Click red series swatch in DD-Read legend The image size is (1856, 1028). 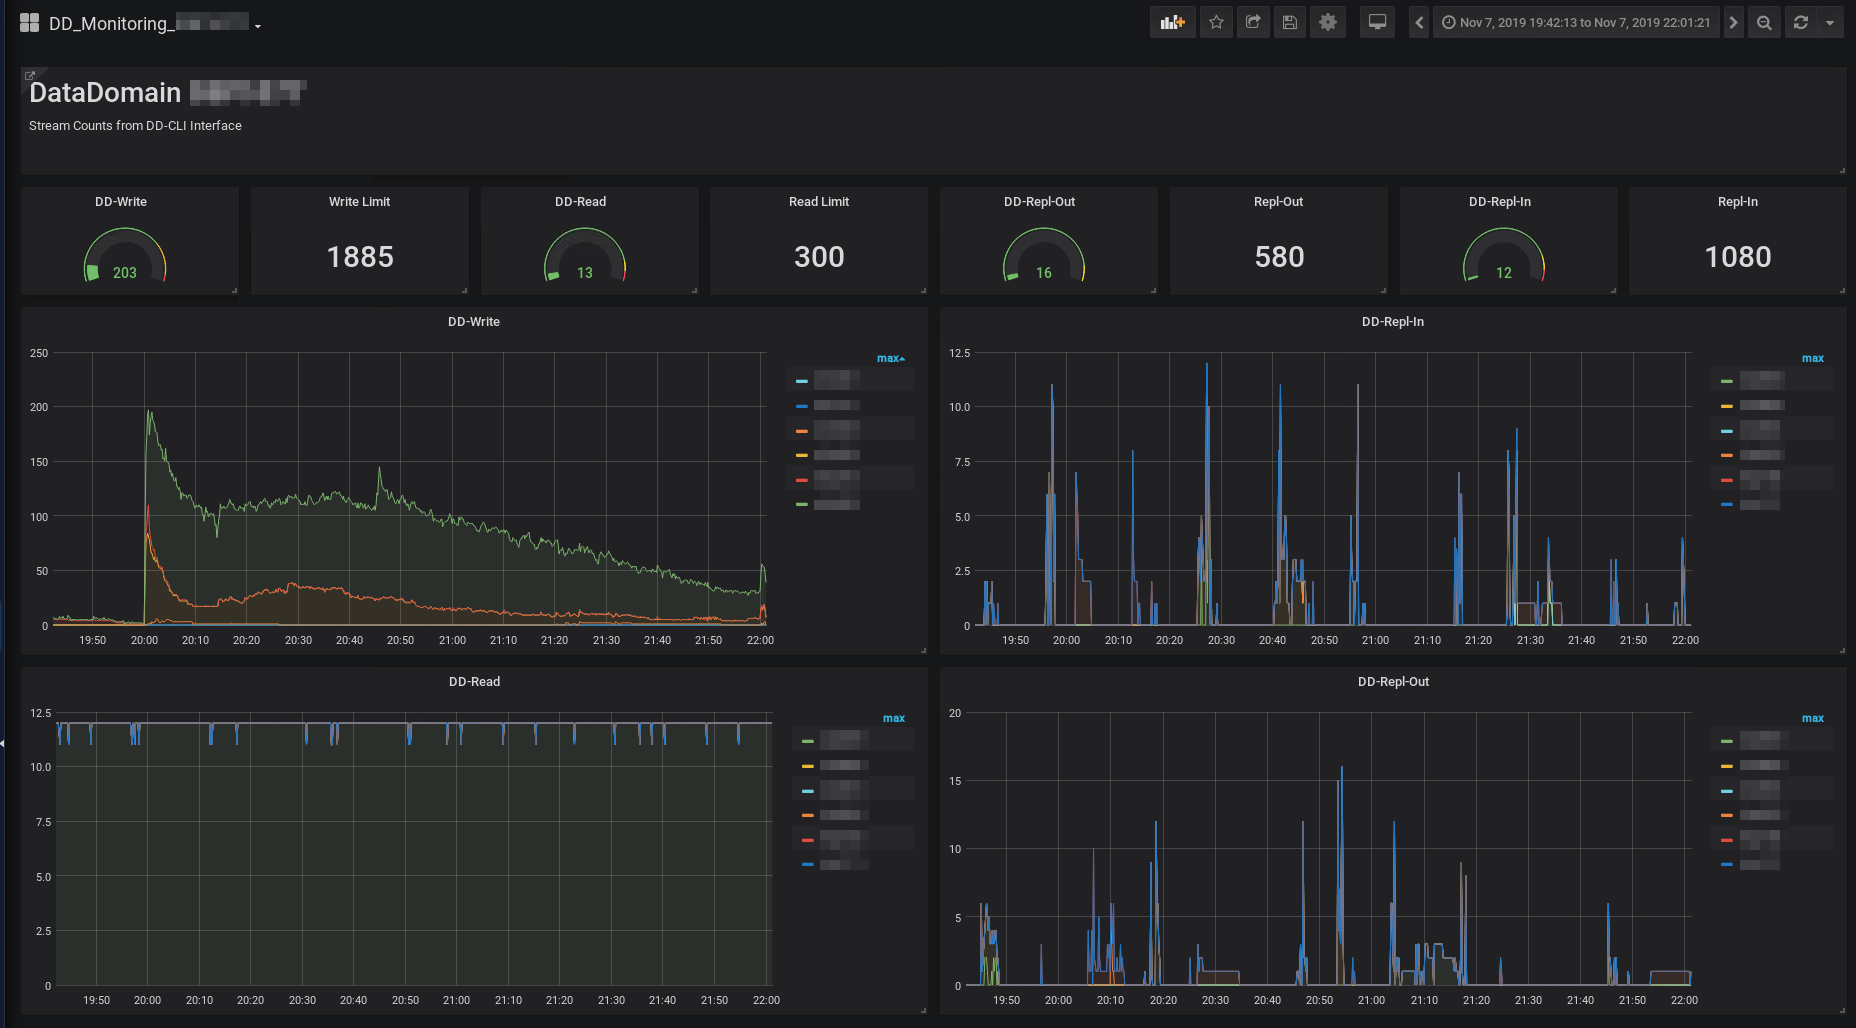[x=808, y=840]
